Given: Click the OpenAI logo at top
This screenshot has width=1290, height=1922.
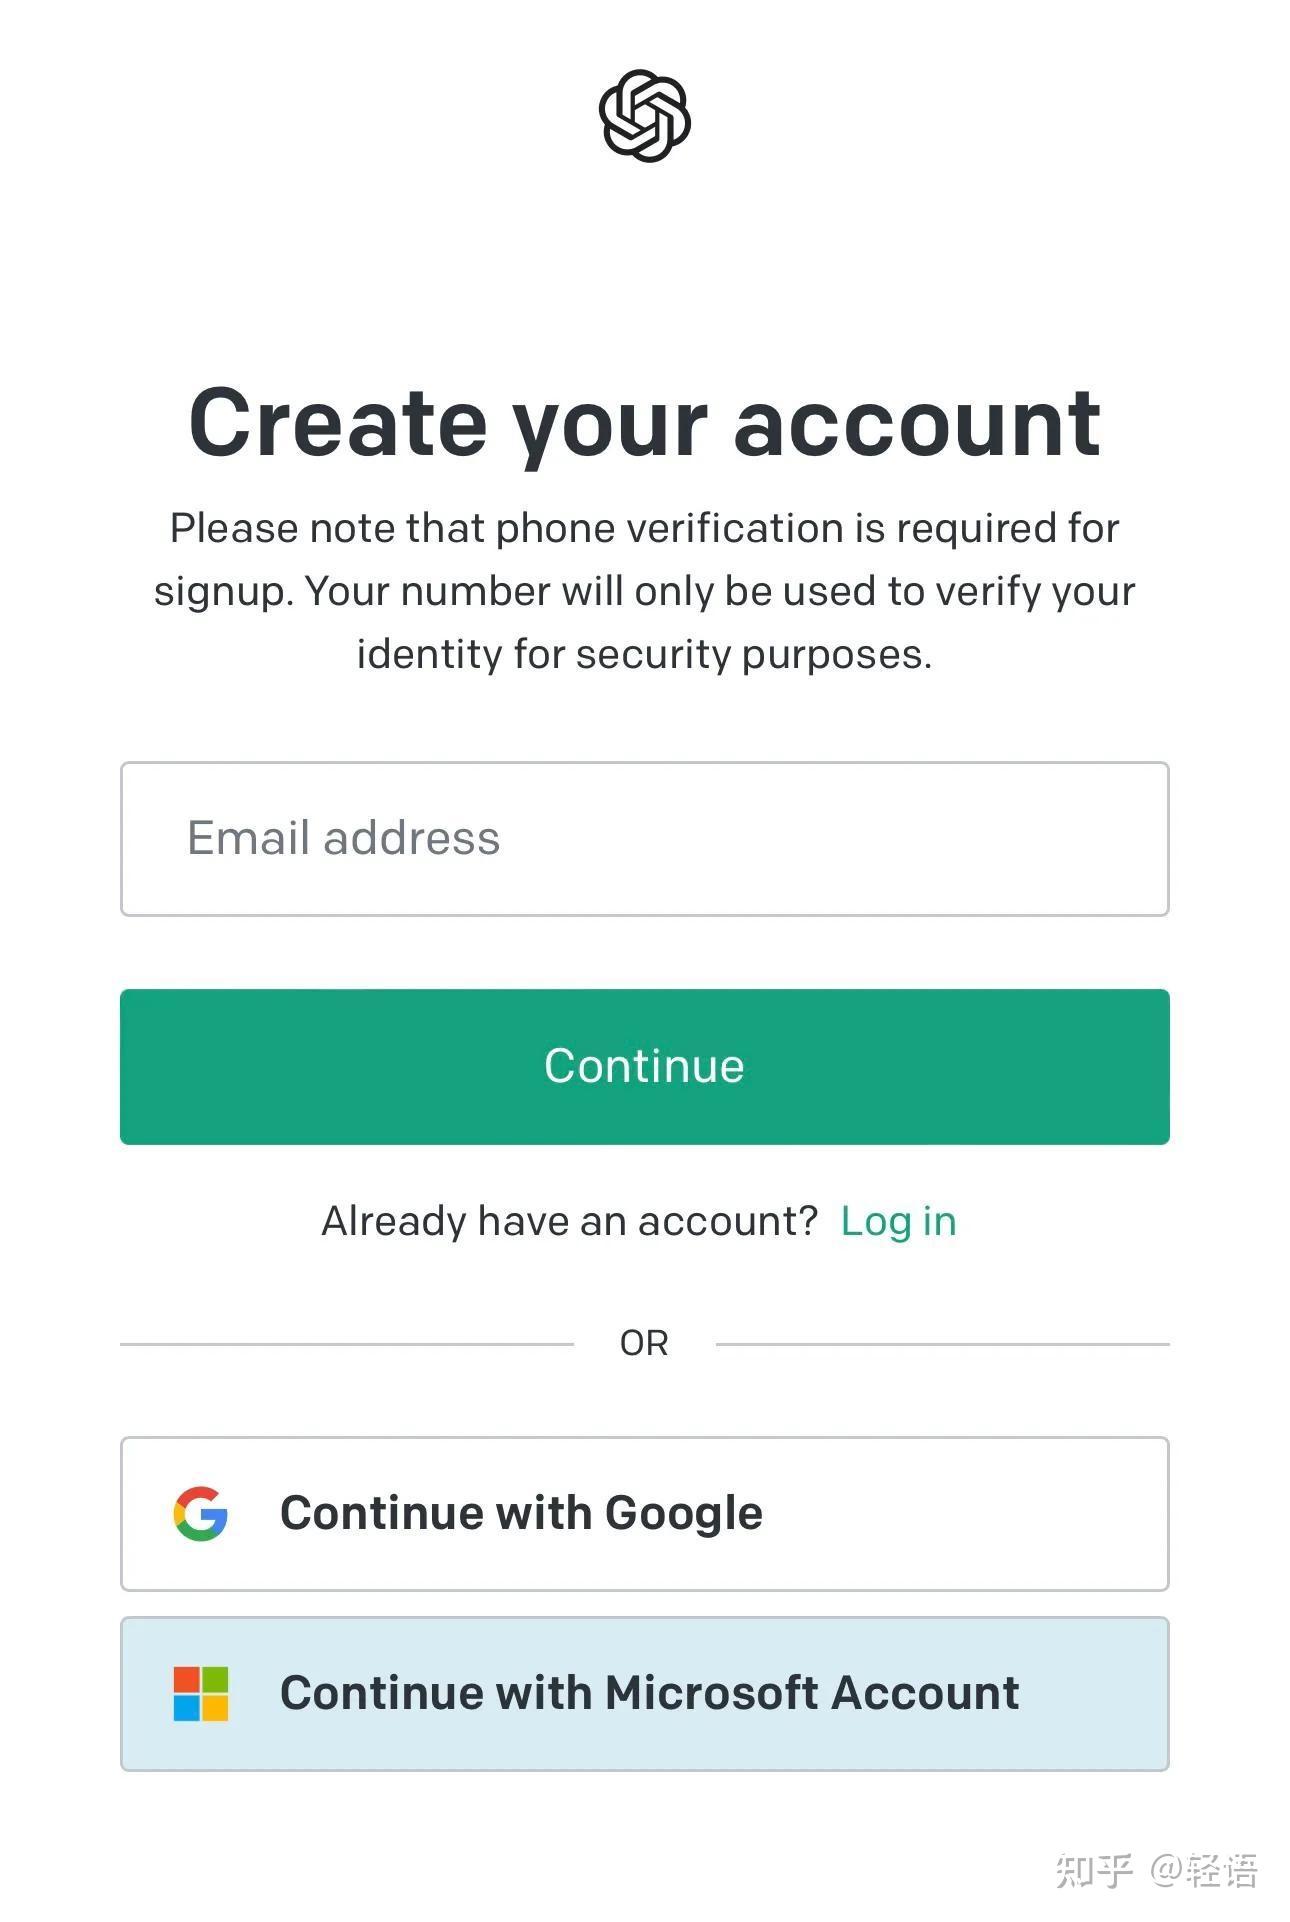Looking at the screenshot, I should pyautogui.click(x=645, y=115).
